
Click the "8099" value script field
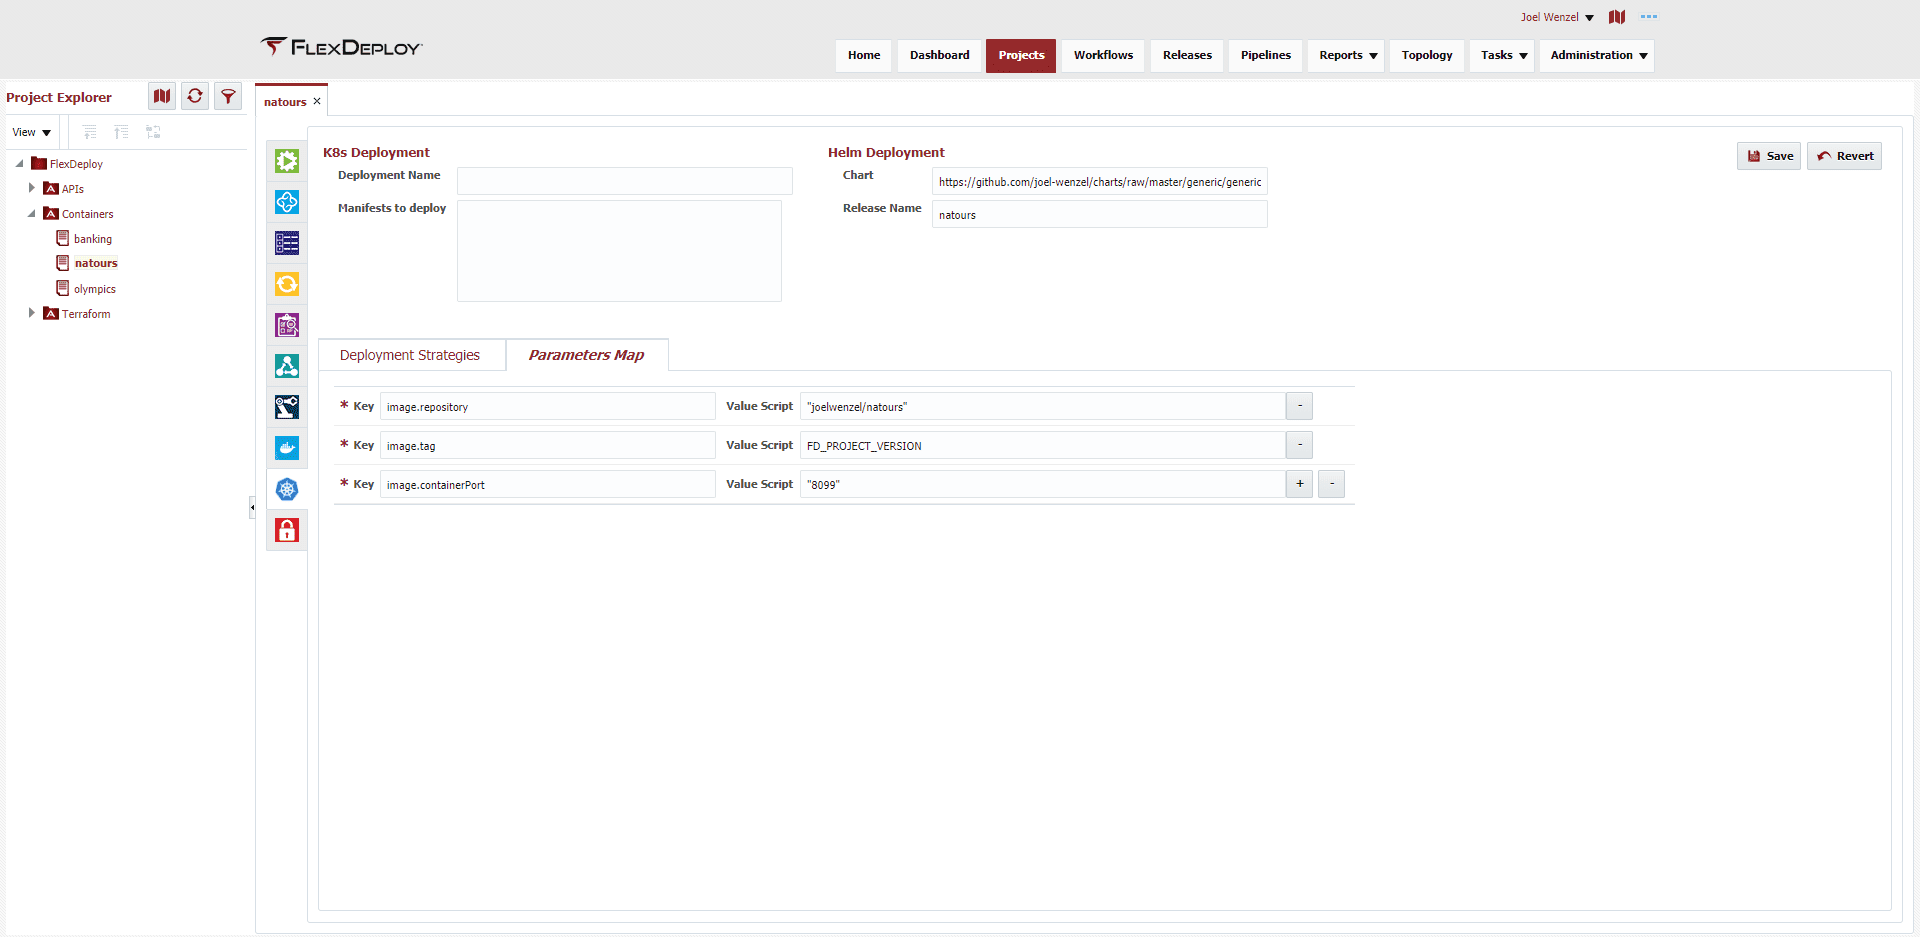pos(1043,484)
